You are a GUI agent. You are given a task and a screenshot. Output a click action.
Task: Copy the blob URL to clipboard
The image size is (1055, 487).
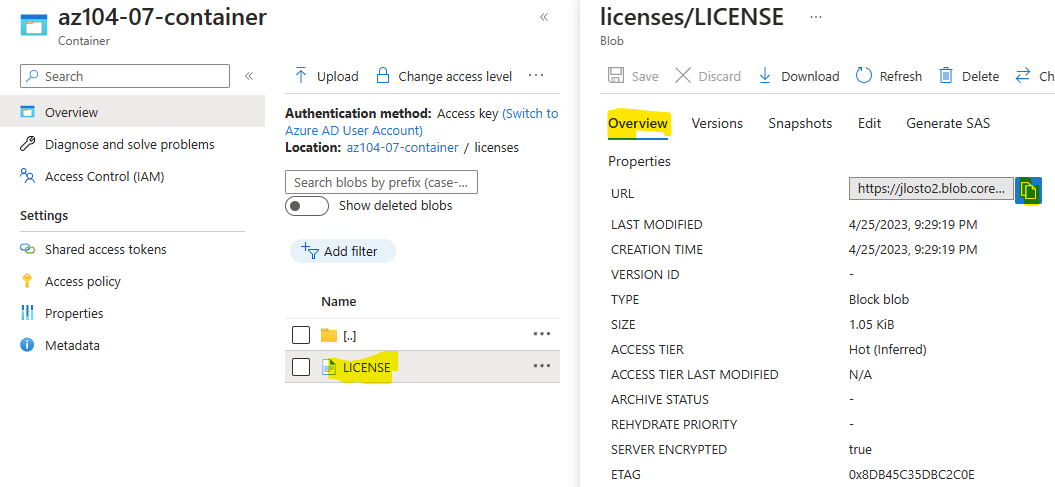(x=1028, y=190)
